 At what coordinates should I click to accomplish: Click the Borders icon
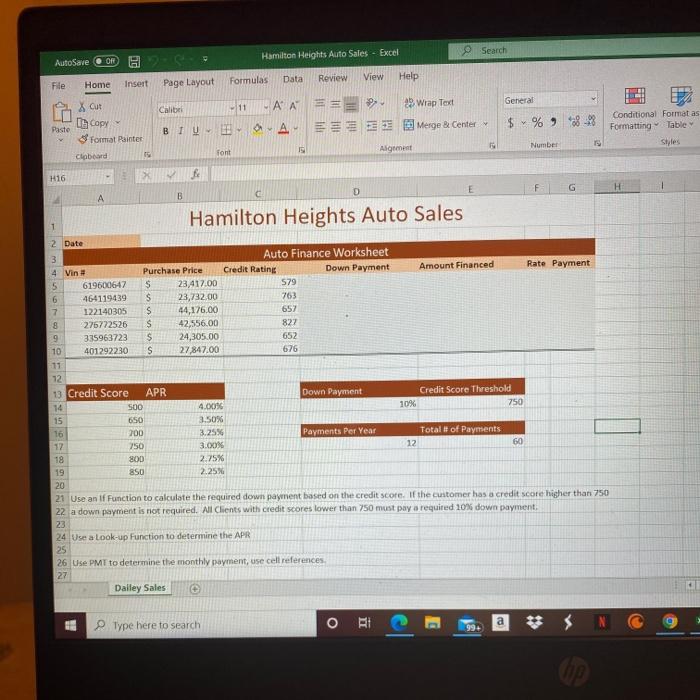click(x=226, y=129)
